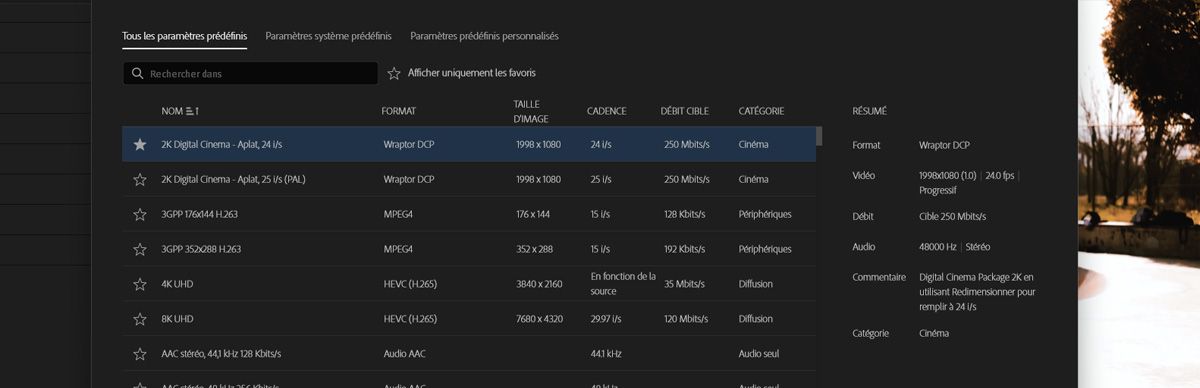Favorite AAC stéréo 44,1 kHz 128 Kbits/s star

click(140, 354)
